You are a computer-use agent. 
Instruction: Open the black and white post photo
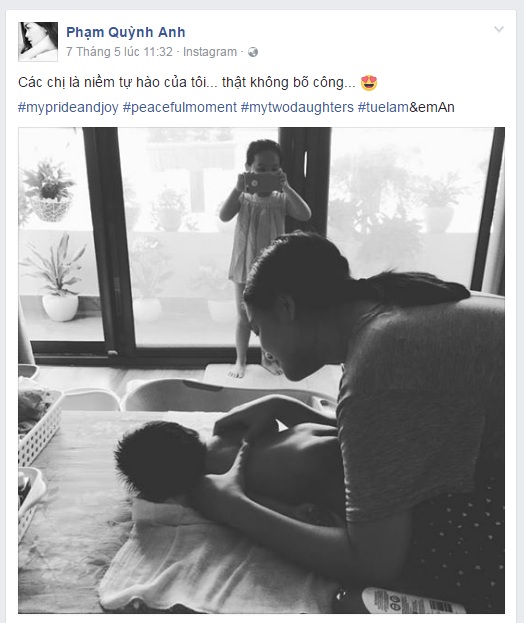(x=261, y=370)
